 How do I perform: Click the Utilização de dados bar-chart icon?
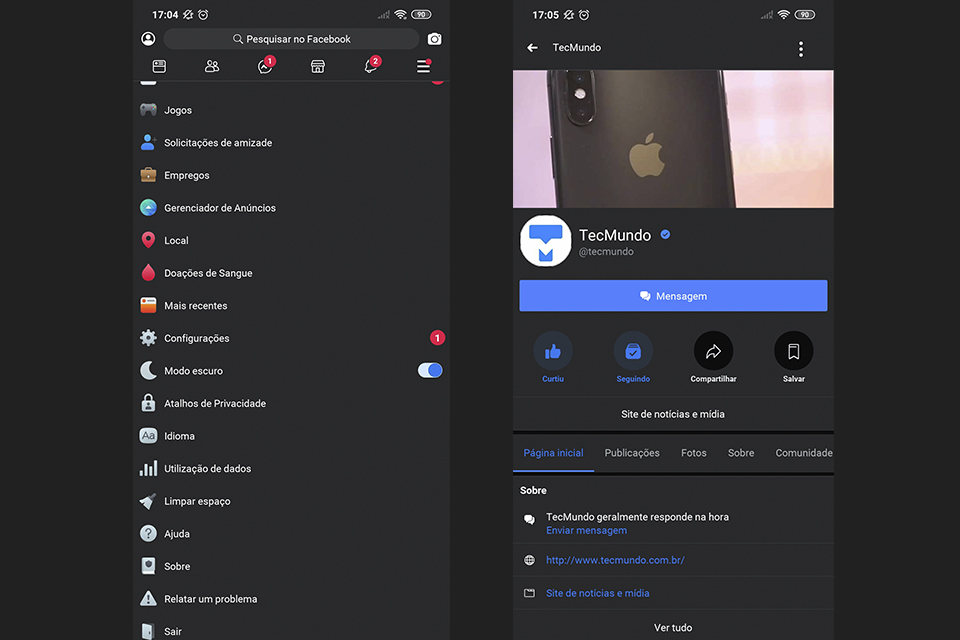click(x=148, y=468)
